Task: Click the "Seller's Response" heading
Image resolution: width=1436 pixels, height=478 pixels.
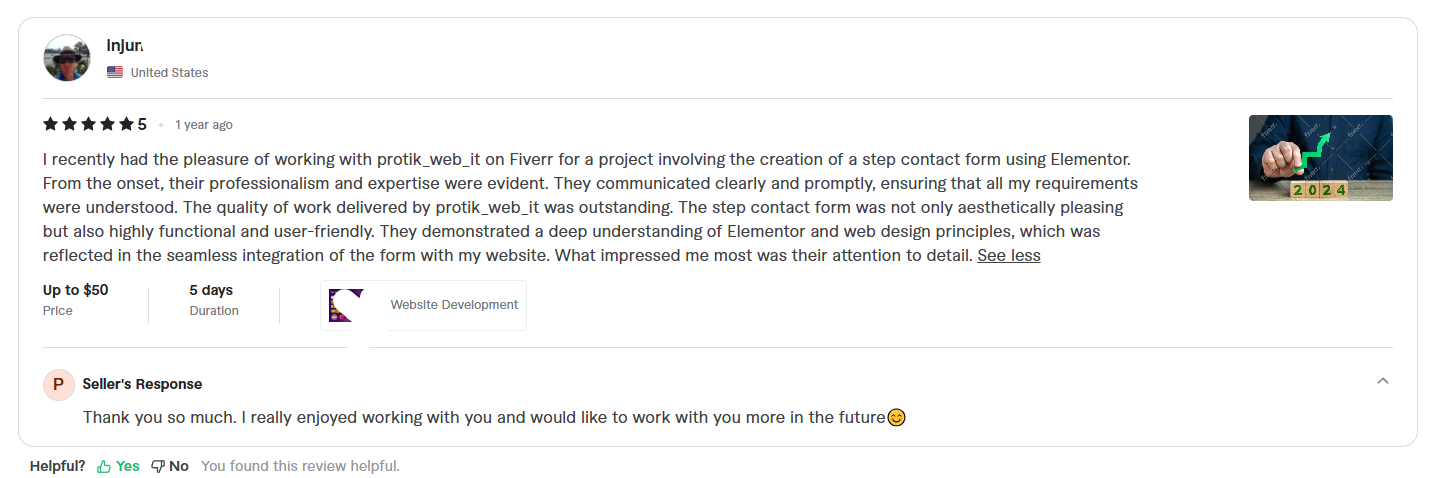Action: (x=142, y=384)
